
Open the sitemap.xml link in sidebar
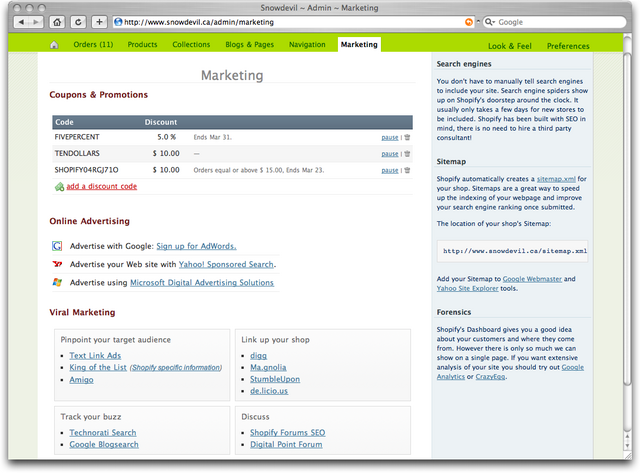pos(556,179)
